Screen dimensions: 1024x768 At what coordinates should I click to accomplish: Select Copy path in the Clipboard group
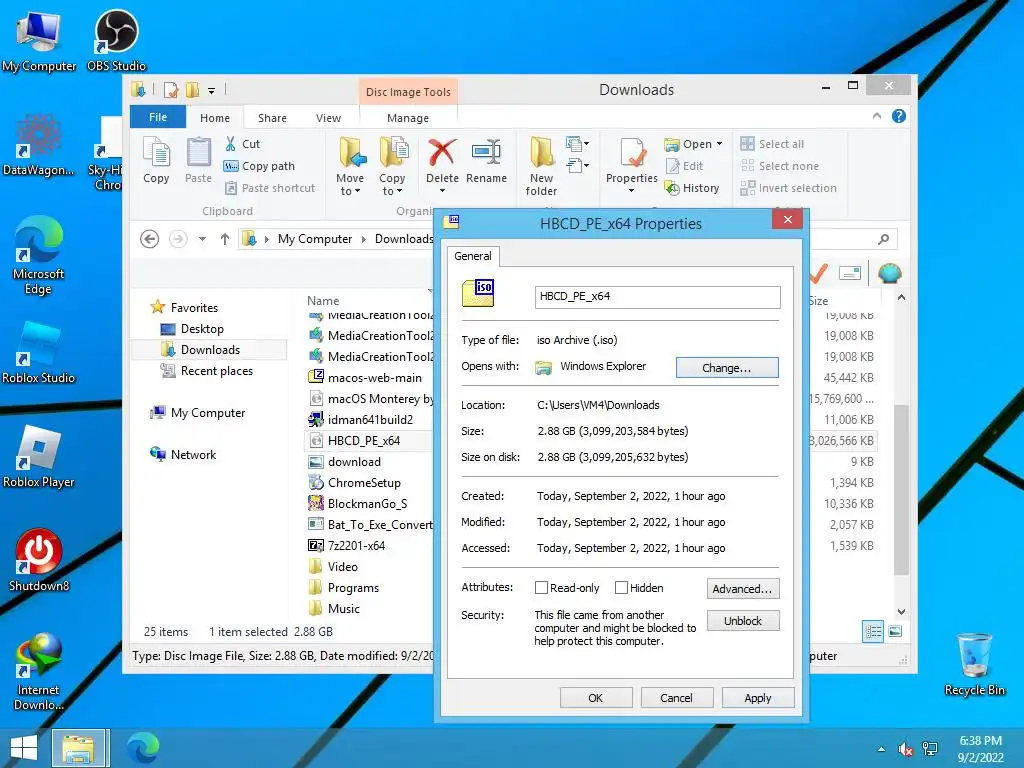260,166
